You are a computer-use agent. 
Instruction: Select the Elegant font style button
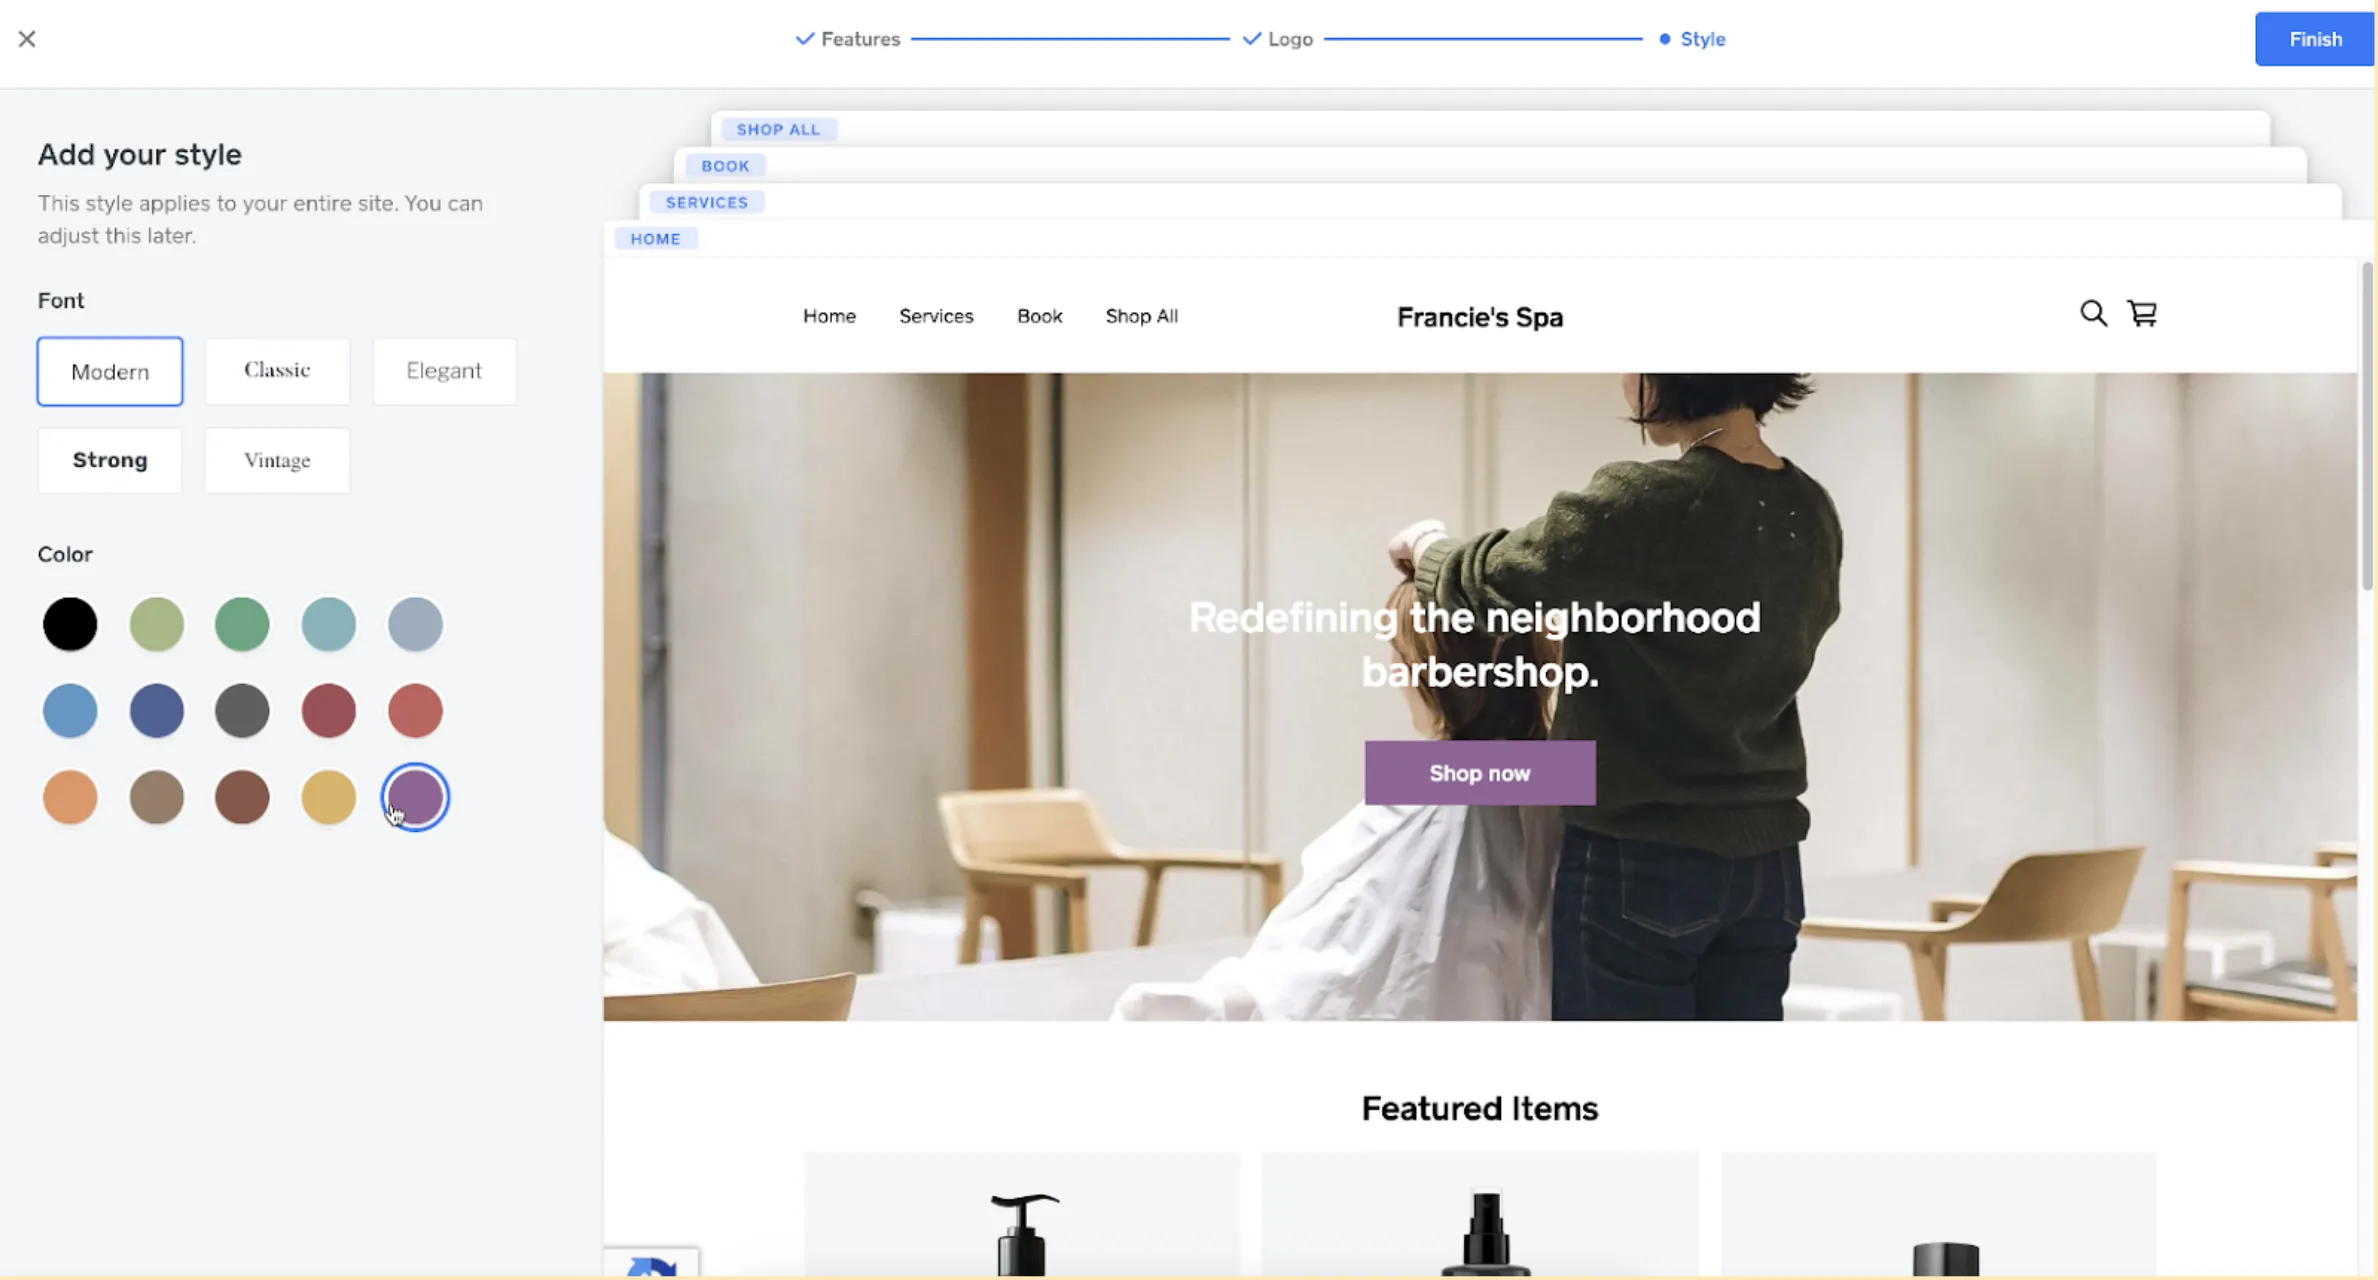443,370
